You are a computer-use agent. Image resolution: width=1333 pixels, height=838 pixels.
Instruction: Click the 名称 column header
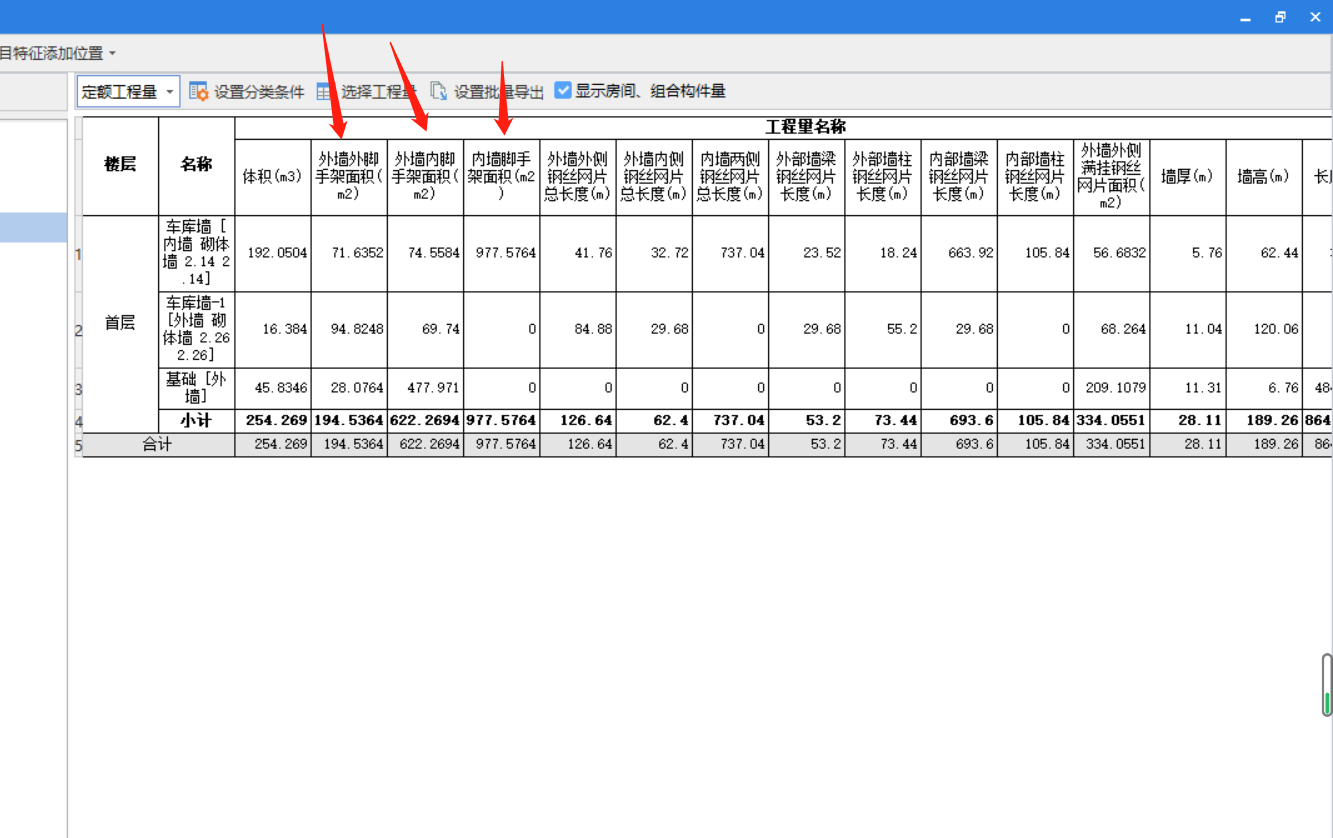tap(197, 165)
